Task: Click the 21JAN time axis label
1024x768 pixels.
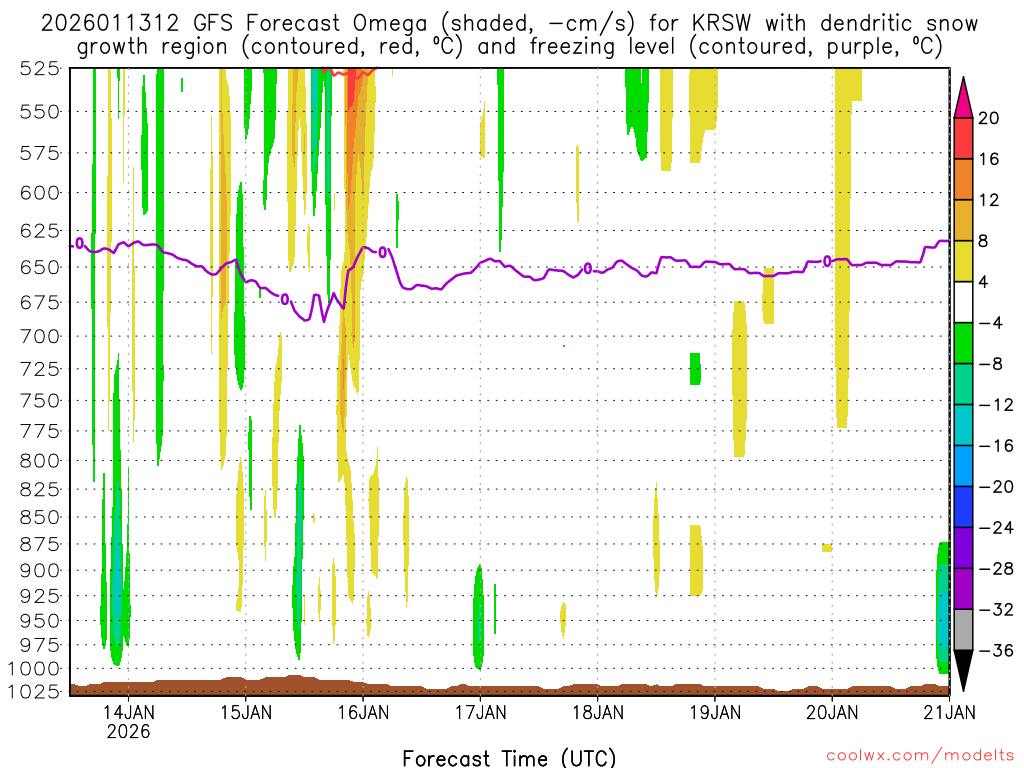Action: click(950, 712)
